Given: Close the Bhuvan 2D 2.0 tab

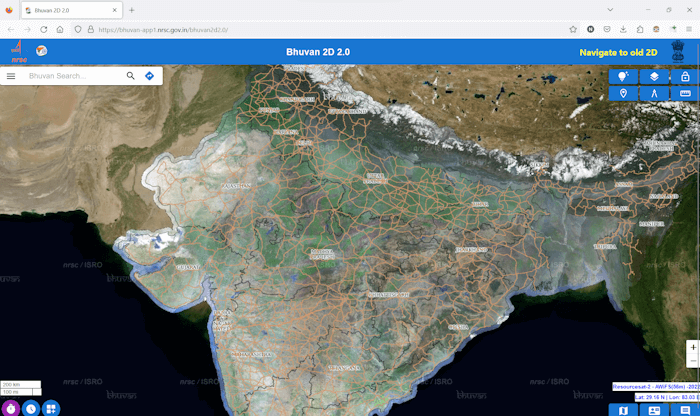Looking at the screenshot, I should click(x=115, y=10).
